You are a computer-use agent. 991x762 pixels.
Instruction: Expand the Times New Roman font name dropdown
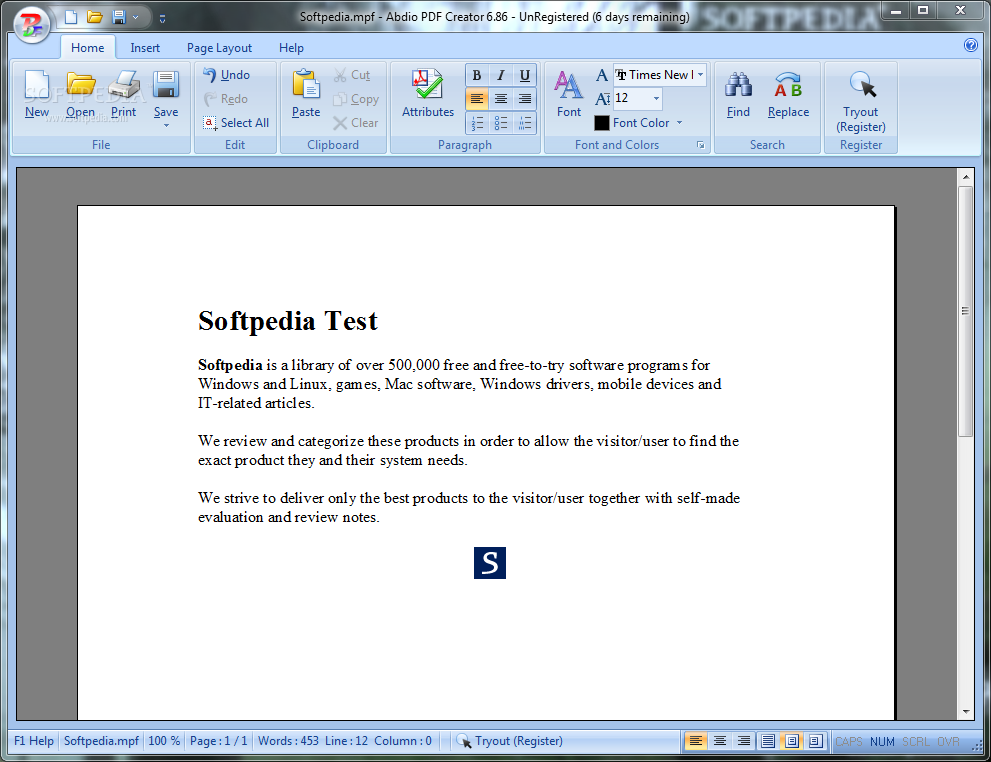(700, 75)
